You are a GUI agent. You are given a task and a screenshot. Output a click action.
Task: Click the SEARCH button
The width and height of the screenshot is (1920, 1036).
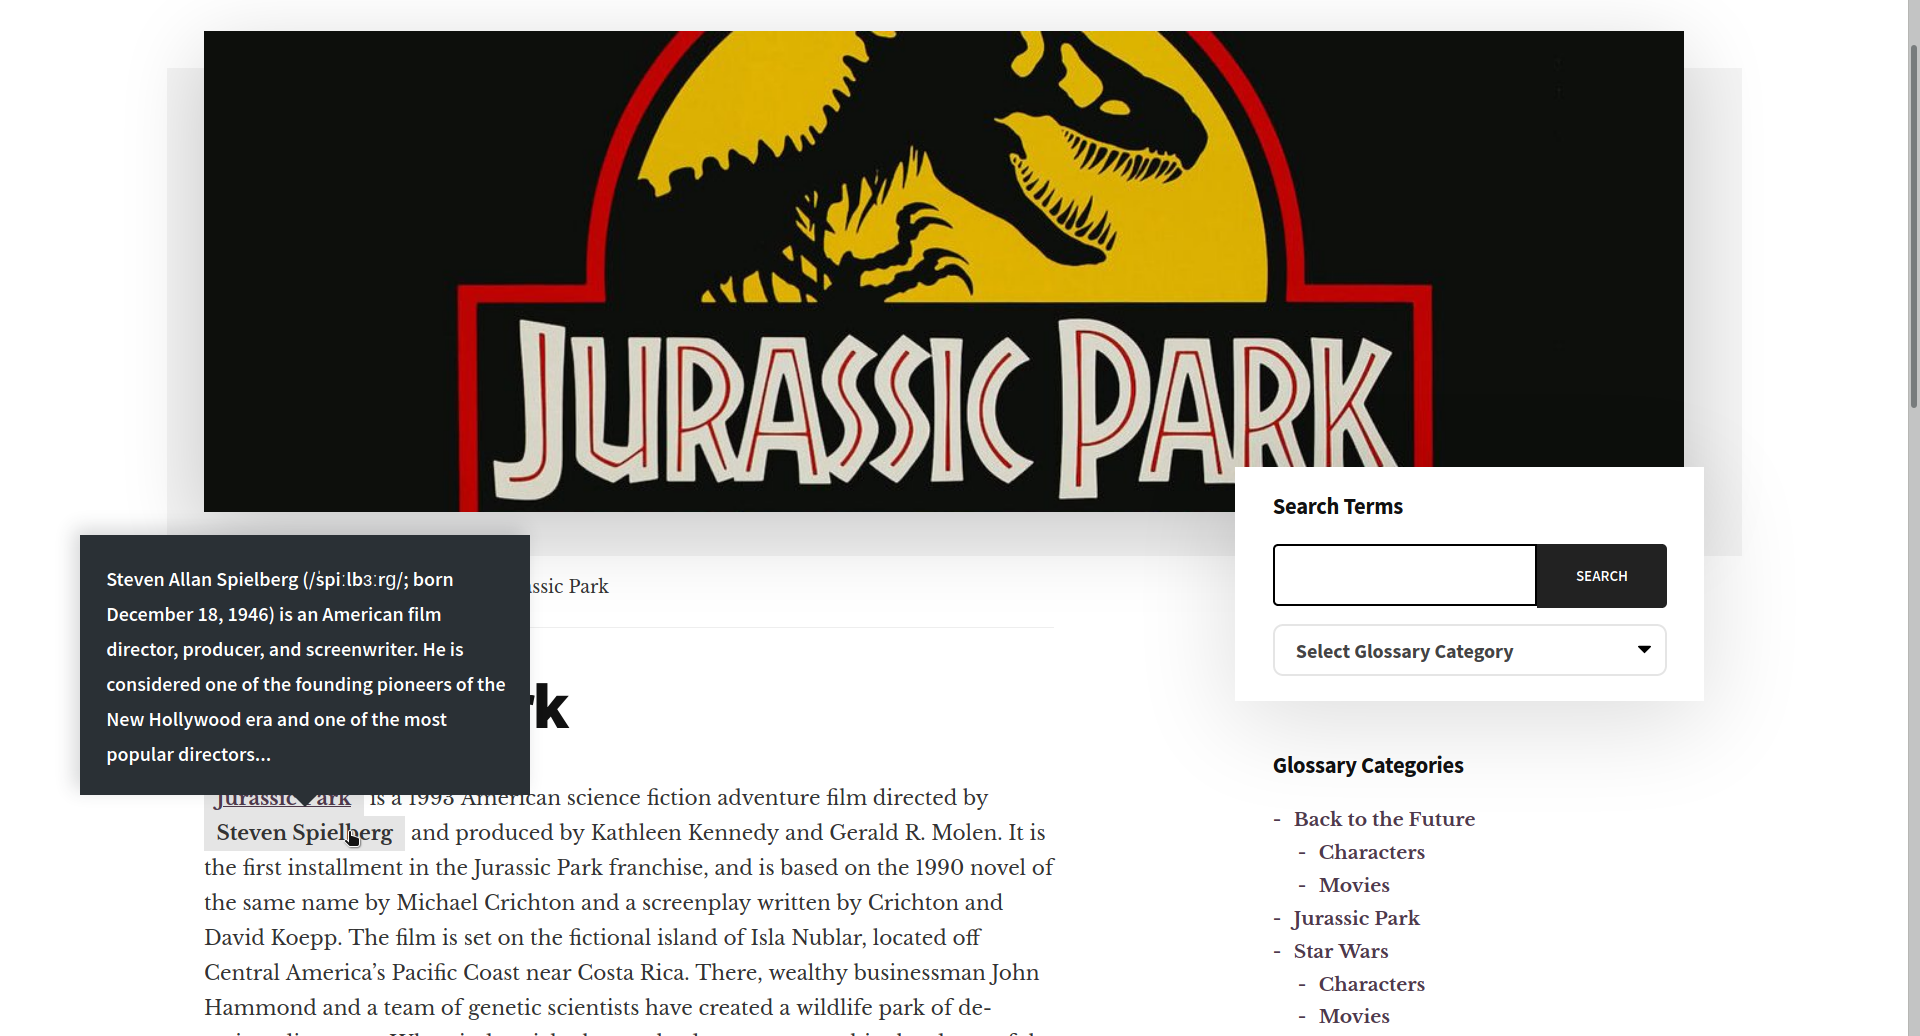pyautogui.click(x=1601, y=576)
